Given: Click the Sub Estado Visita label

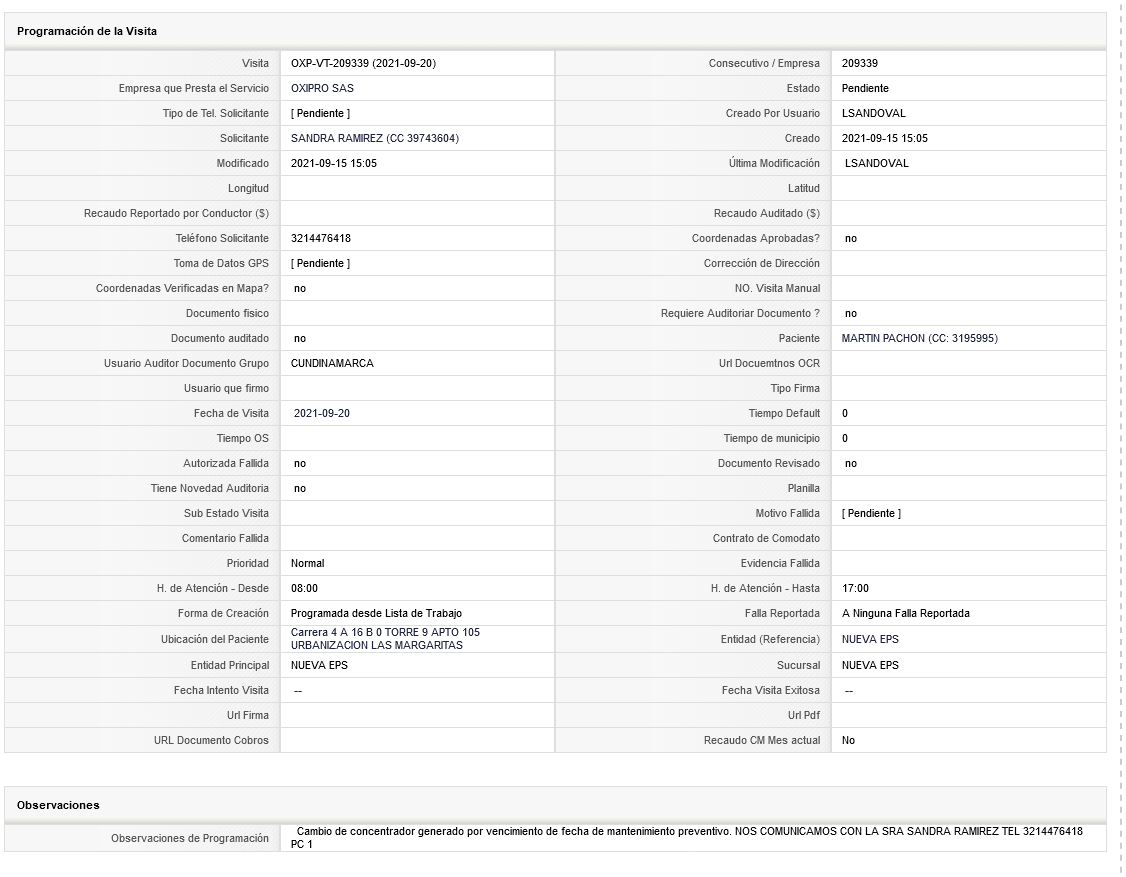Looking at the screenshot, I should [226, 514].
